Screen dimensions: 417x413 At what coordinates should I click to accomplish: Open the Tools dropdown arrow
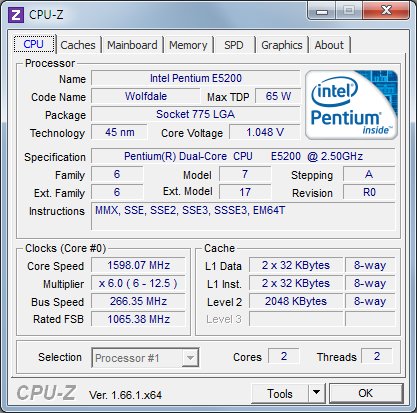click(317, 393)
